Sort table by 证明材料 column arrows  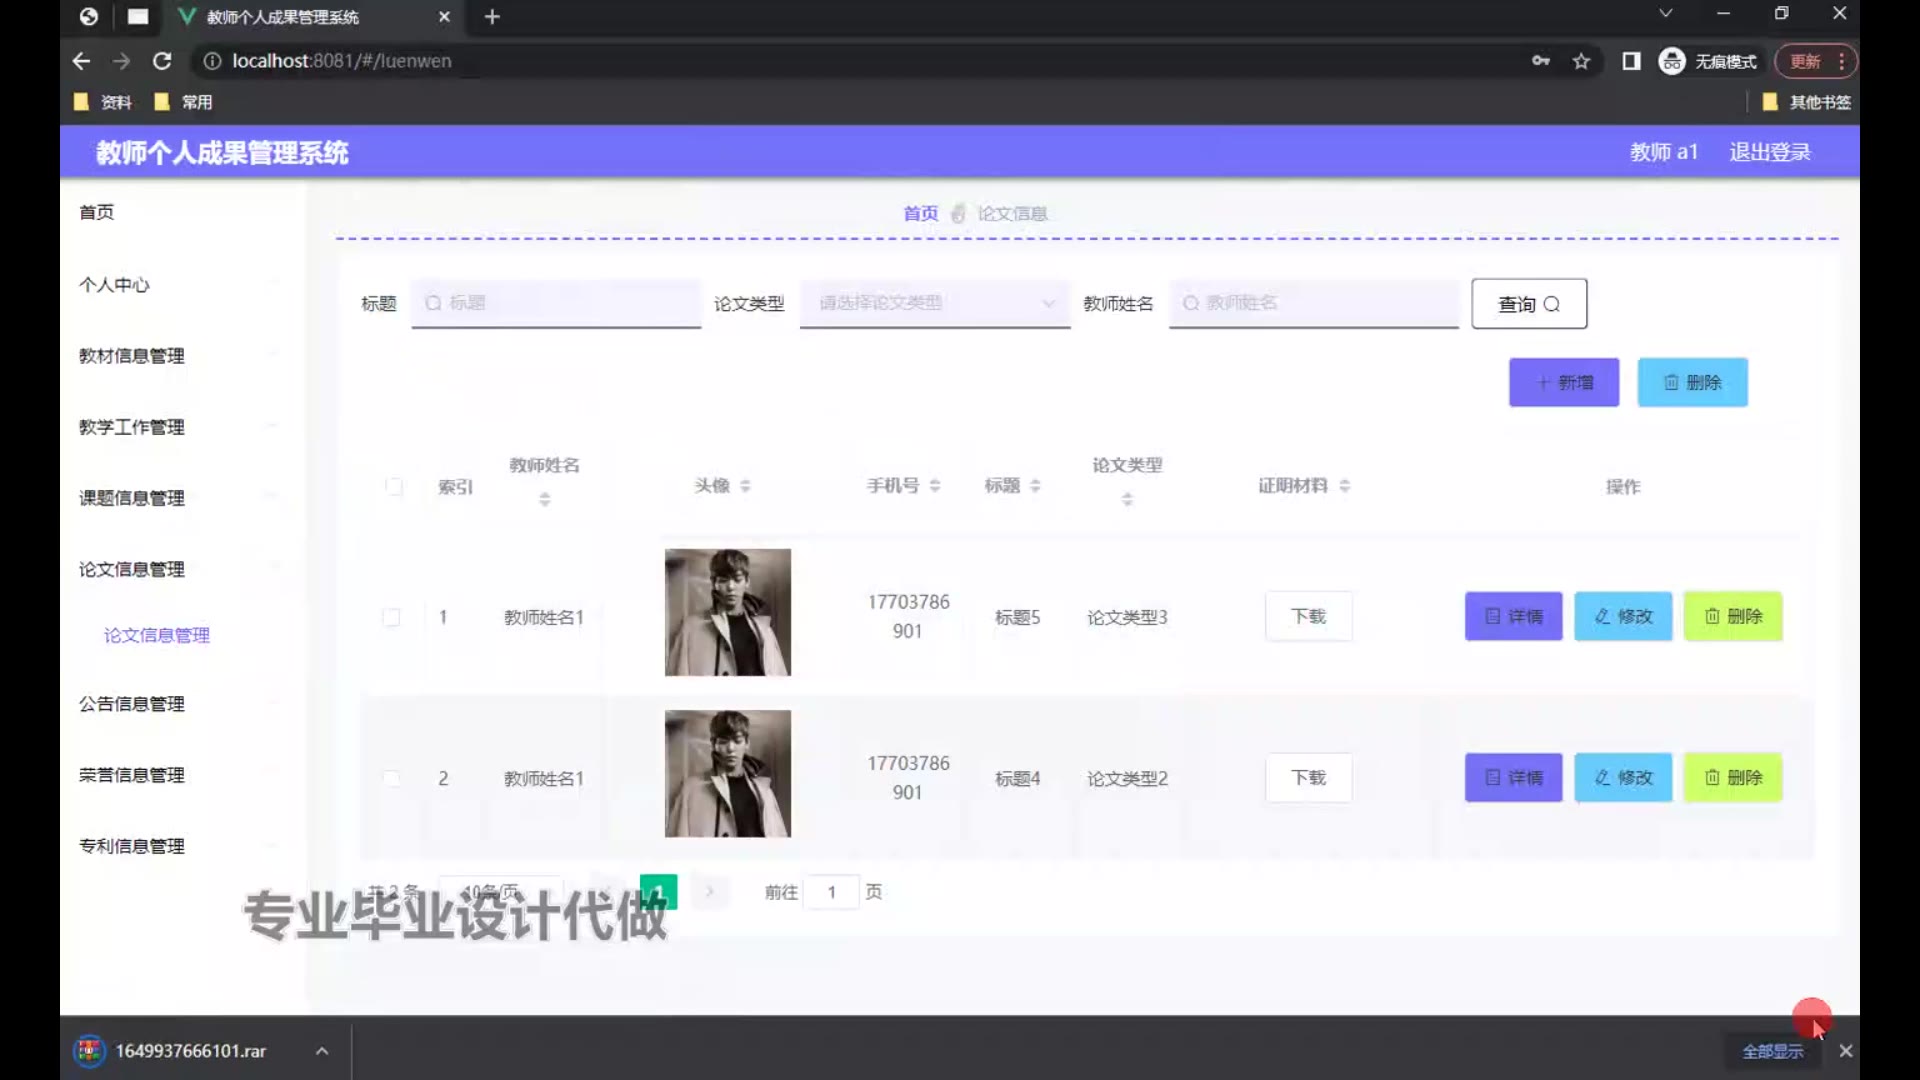point(1345,486)
